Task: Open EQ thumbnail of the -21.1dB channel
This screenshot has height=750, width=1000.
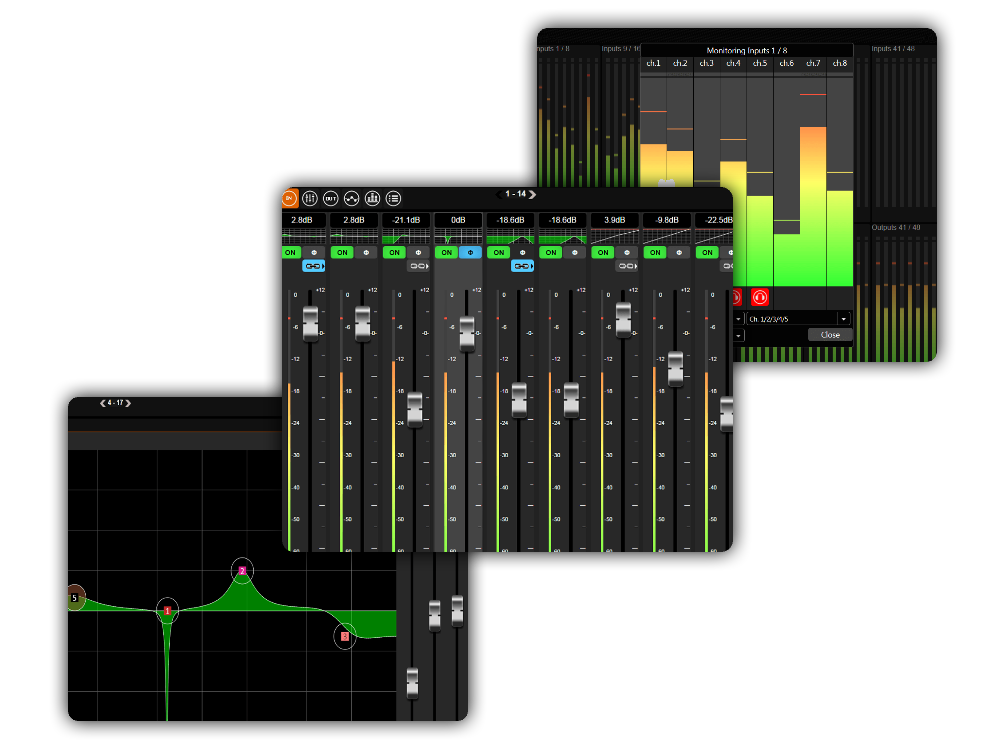Action: coord(406,237)
